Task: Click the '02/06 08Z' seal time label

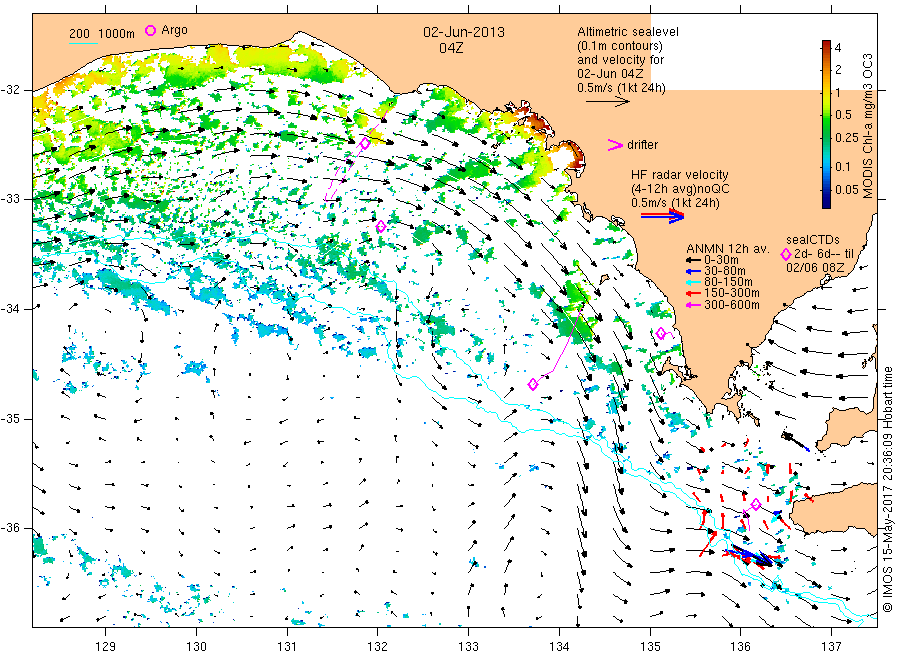Action: pos(815,268)
